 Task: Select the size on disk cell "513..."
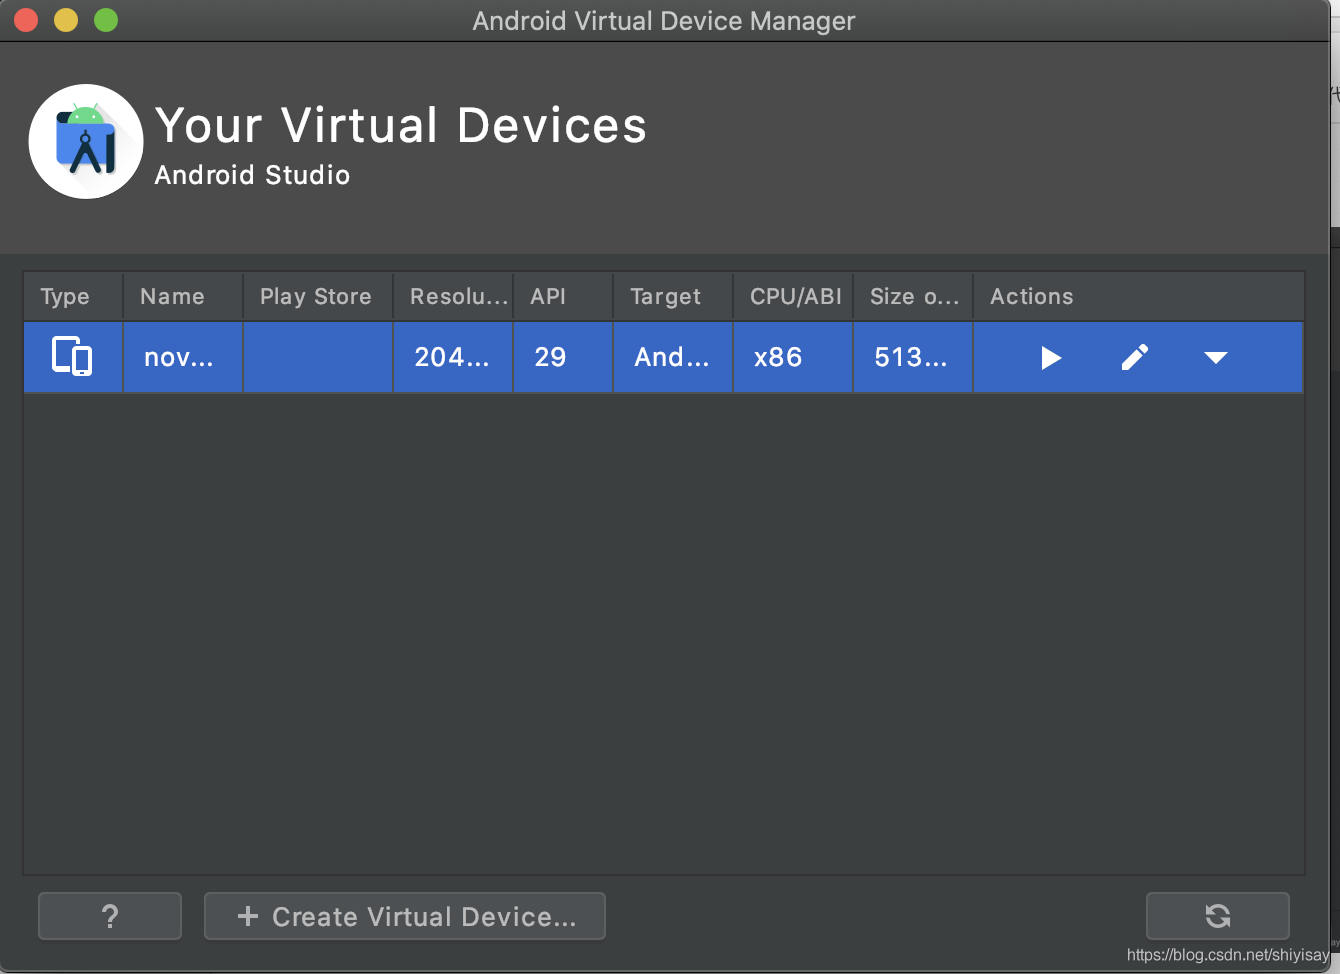click(x=913, y=357)
